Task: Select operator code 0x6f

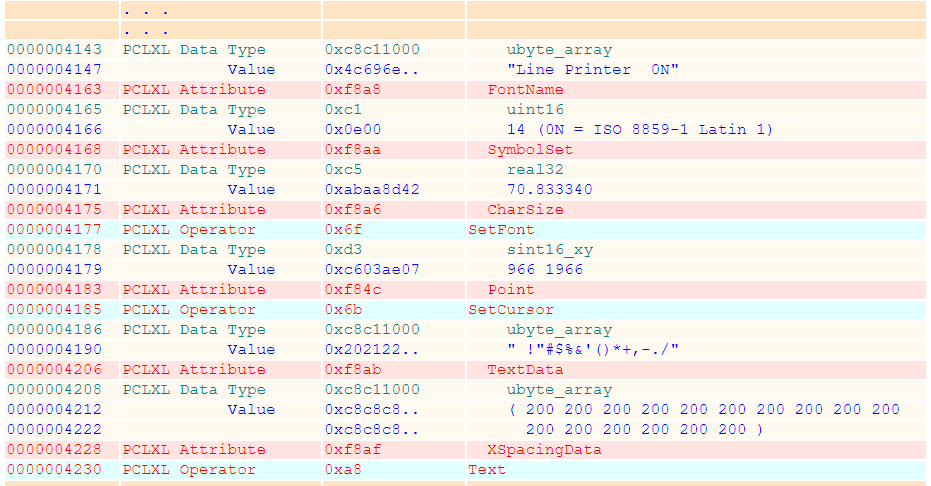Action: click(343, 230)
